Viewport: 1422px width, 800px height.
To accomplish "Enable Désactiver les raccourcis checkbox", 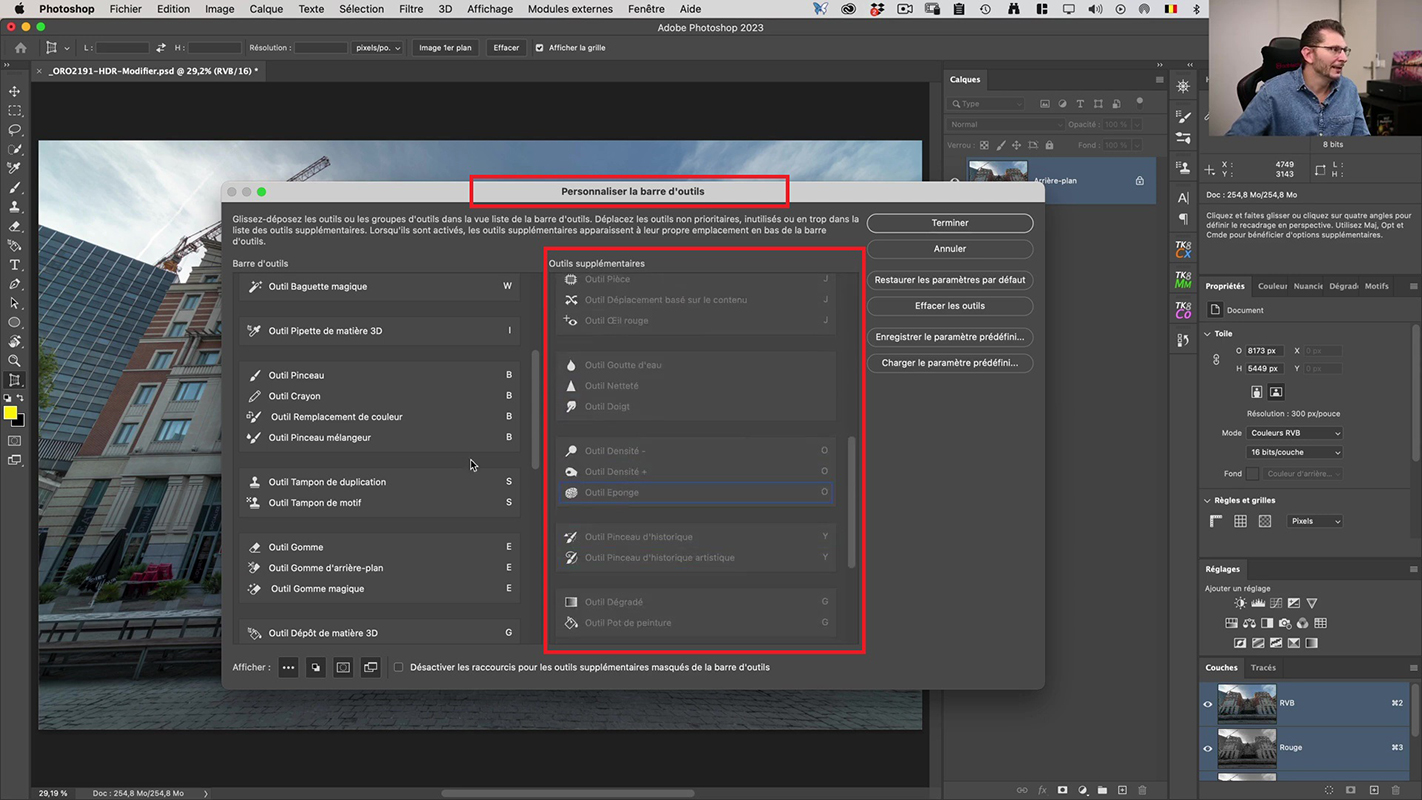I will coord(399,668).
